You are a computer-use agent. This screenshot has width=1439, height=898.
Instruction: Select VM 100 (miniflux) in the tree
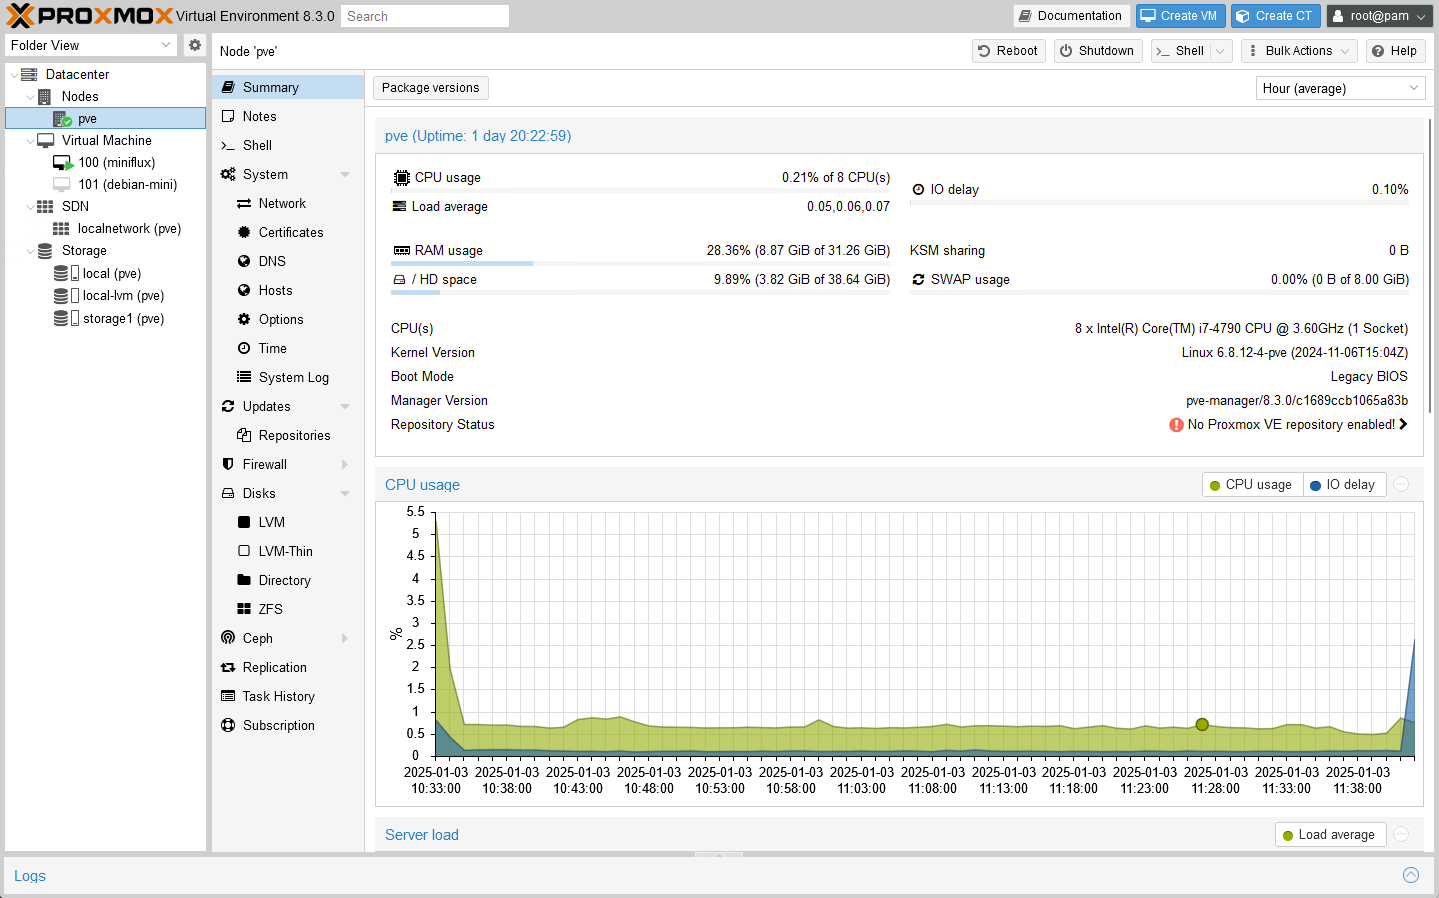[116, 162]
